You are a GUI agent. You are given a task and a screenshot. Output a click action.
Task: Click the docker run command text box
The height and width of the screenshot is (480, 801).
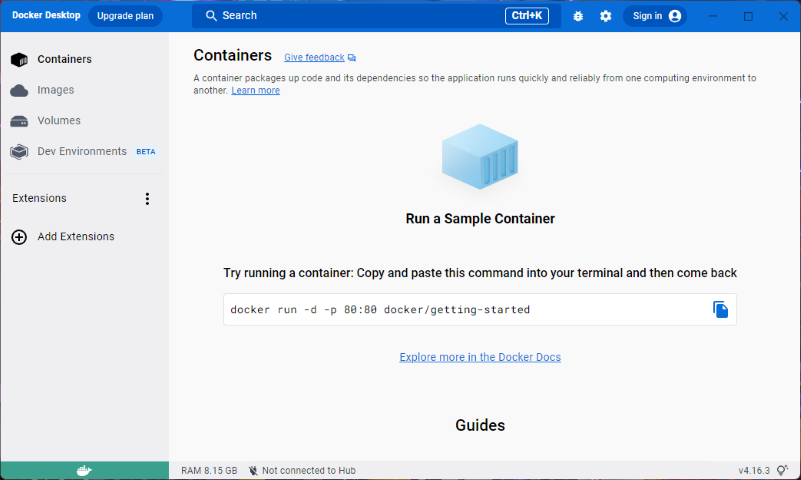tap(480, 309)
